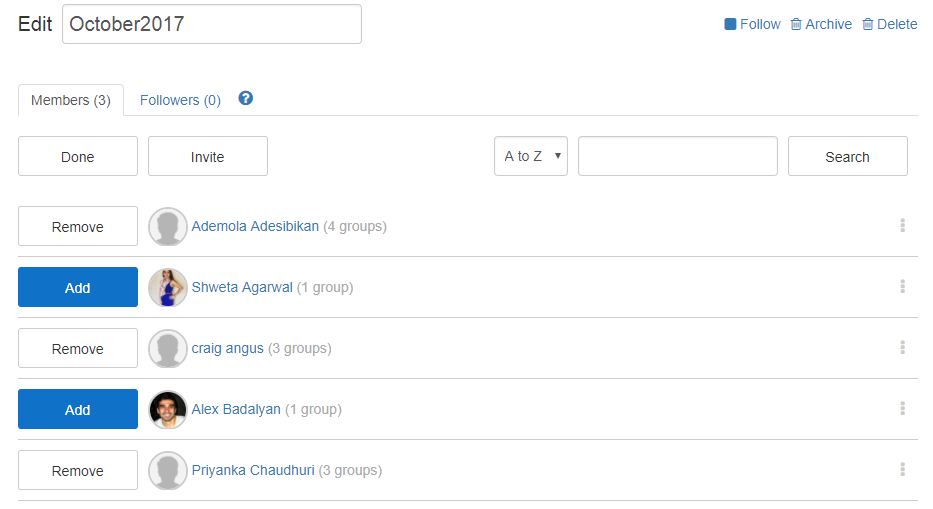Remove craig angus from the group
The height and width of the screenshot is (509, 933).
pos(78,348)
